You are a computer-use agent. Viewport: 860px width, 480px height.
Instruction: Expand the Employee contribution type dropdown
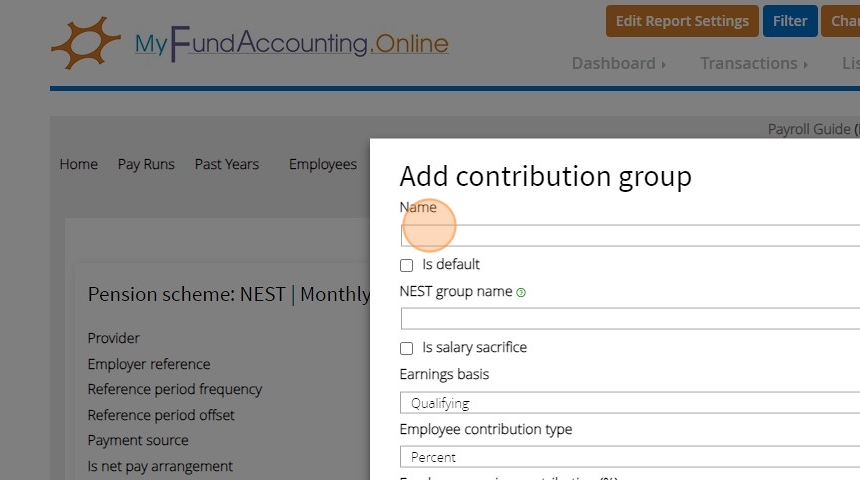(630, 457)
